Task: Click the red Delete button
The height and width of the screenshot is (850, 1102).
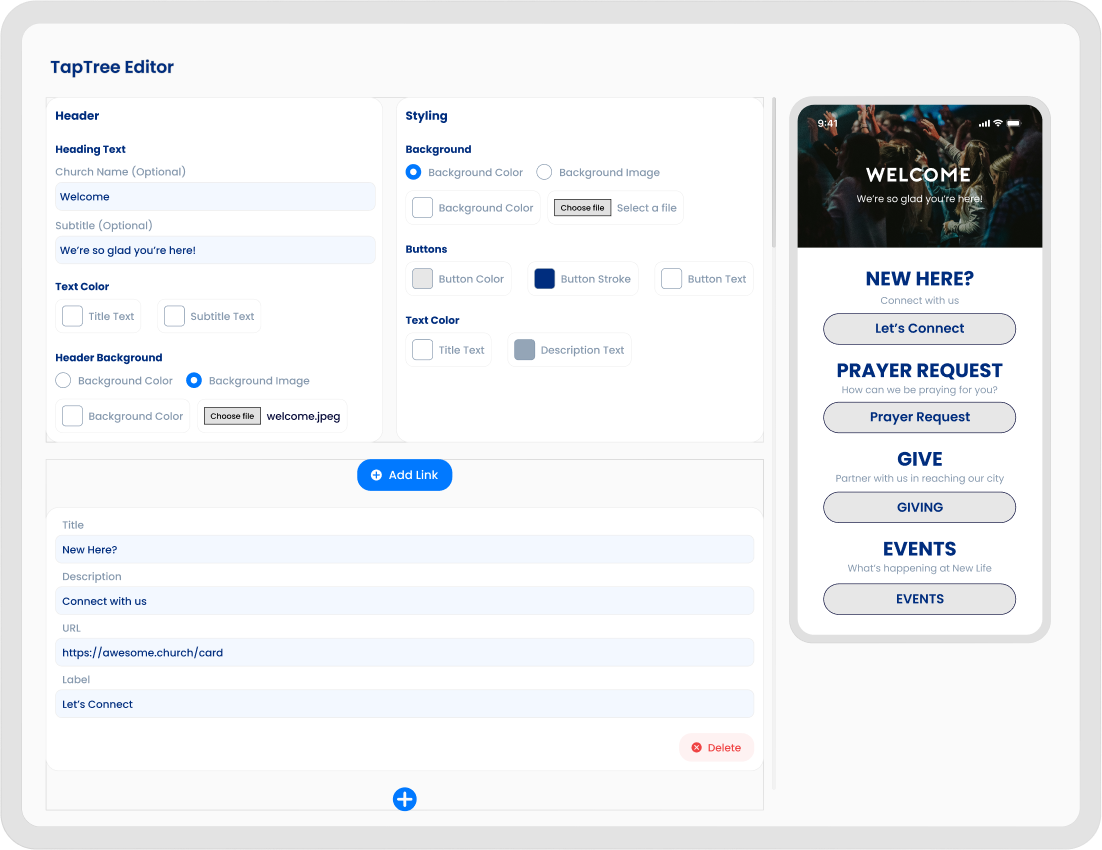Action: [x=716, y=747]
